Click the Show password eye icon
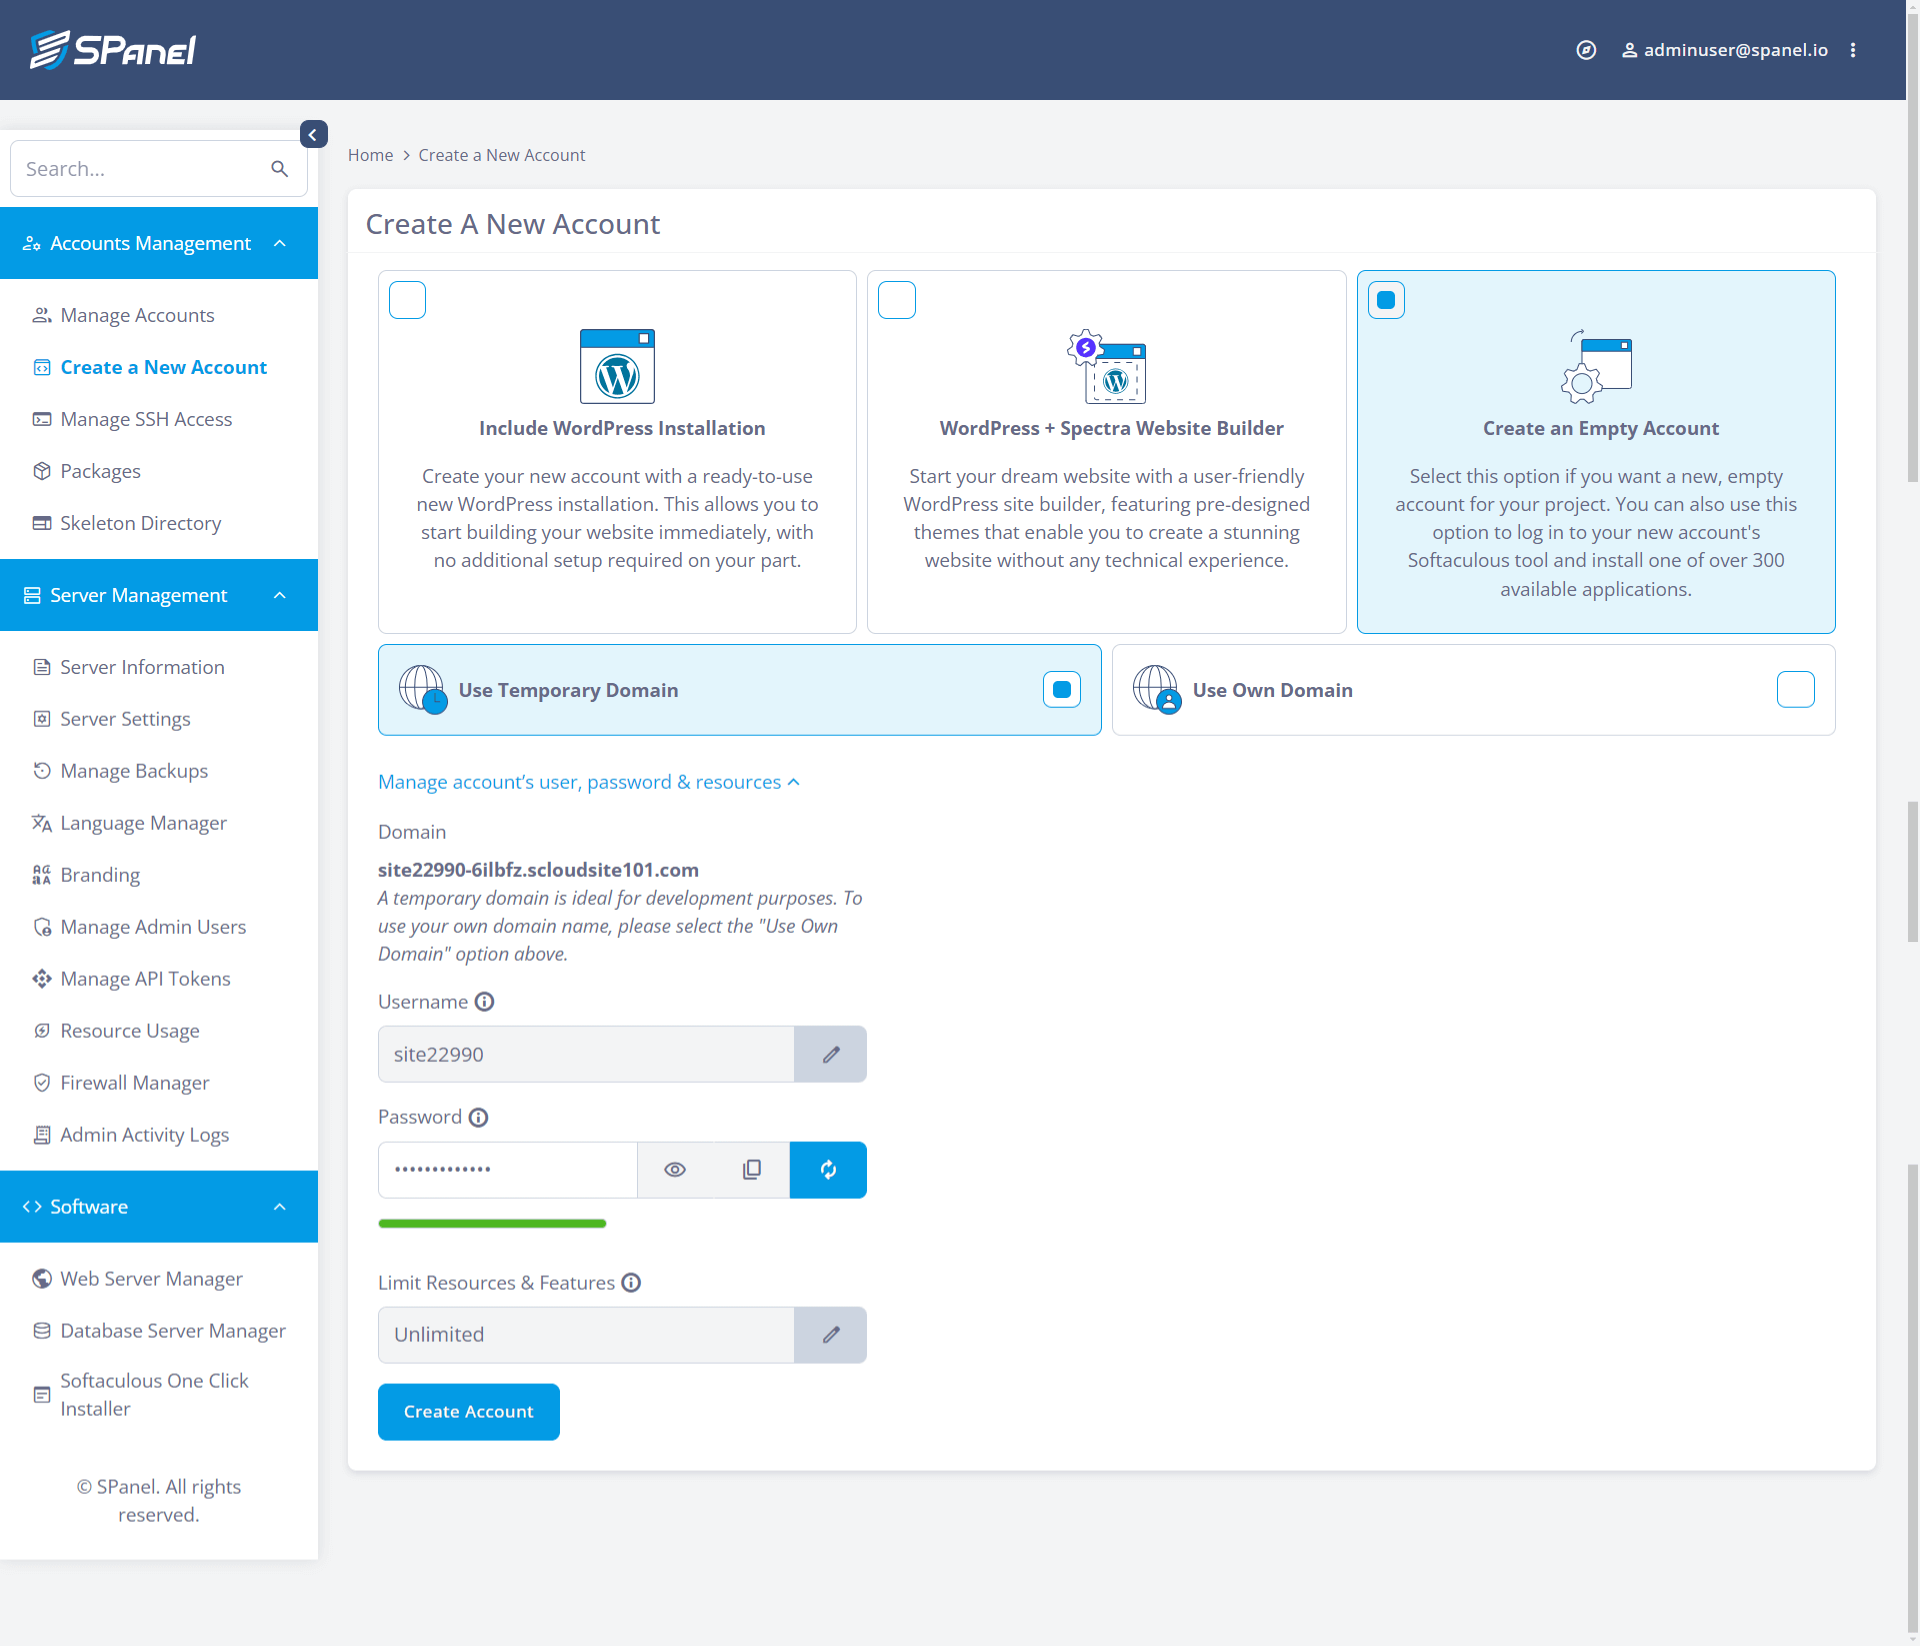This screenshot has height=1646, width=1920. tap(674, 1169)
